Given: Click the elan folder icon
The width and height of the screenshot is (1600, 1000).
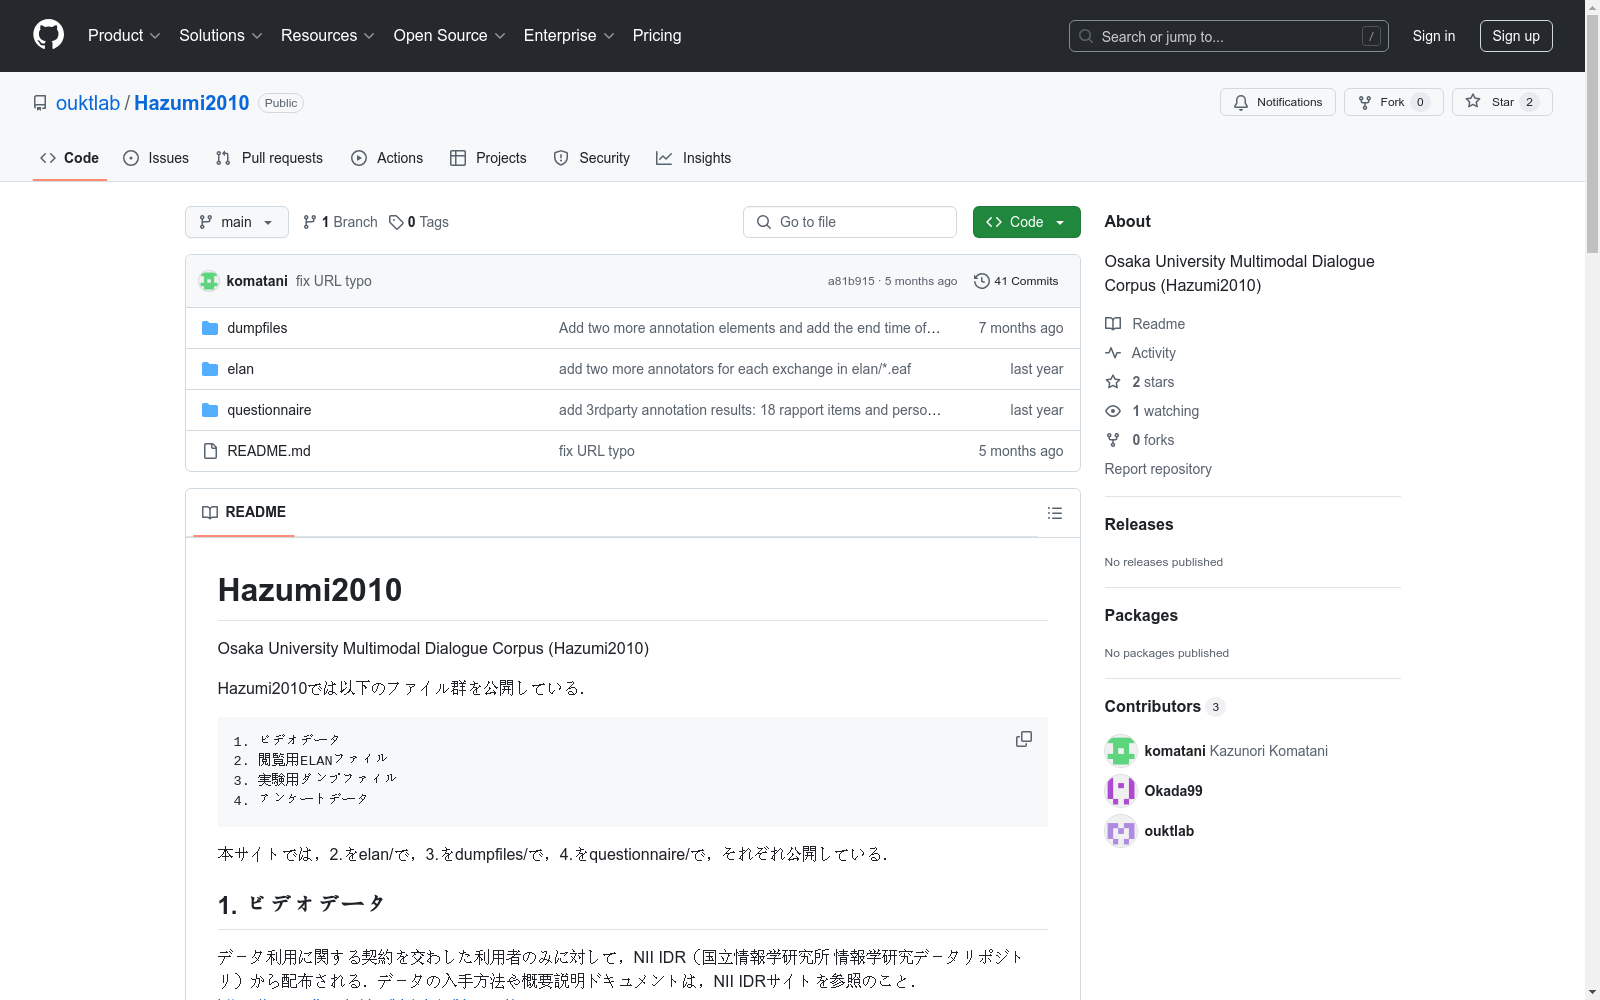Looking at the screenshot, I should click(x=210, y=369).
